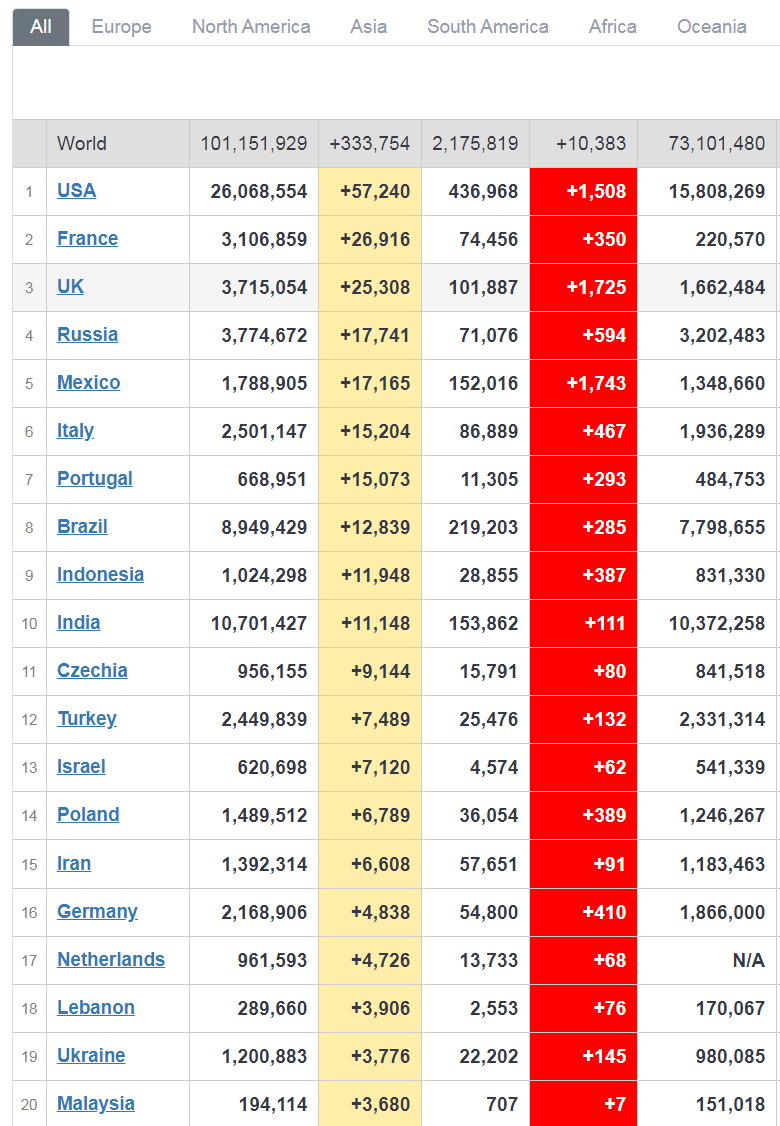Open the USA country link
This screenshot has width=780, height=1126.
[x=76, y=191]
